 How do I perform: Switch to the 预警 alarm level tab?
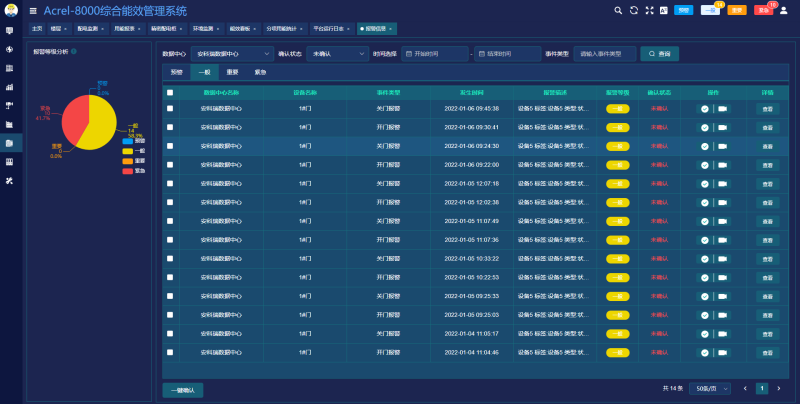(x=177, y=72)
